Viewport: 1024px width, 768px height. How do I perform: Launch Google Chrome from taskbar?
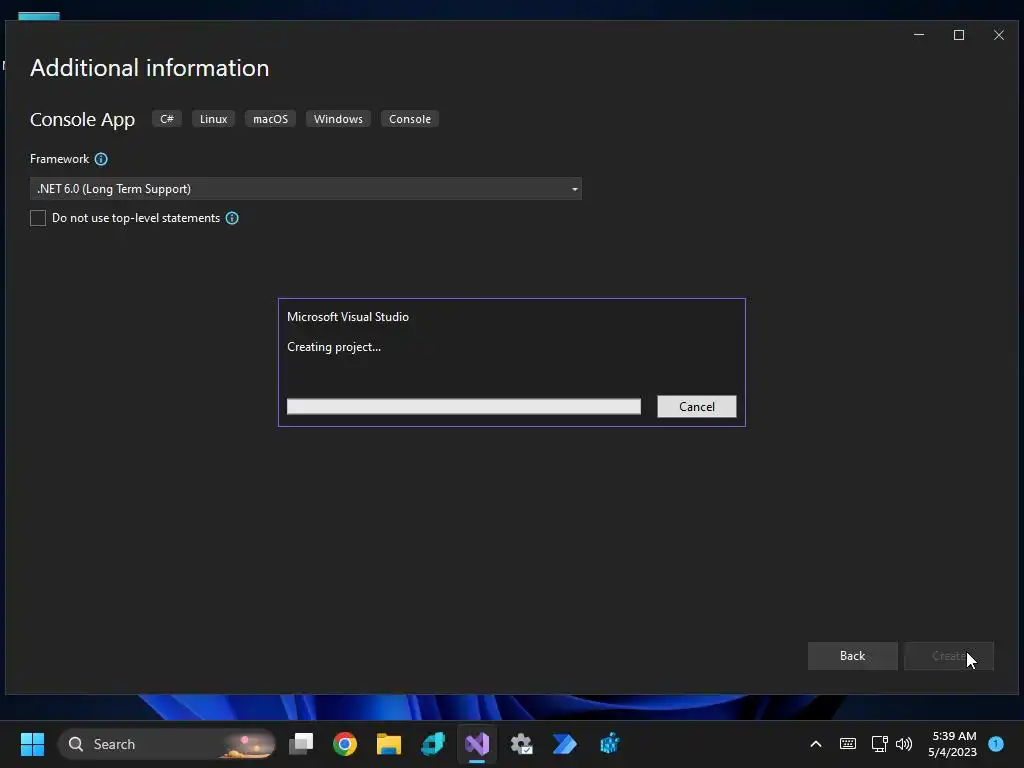point(345,744)
